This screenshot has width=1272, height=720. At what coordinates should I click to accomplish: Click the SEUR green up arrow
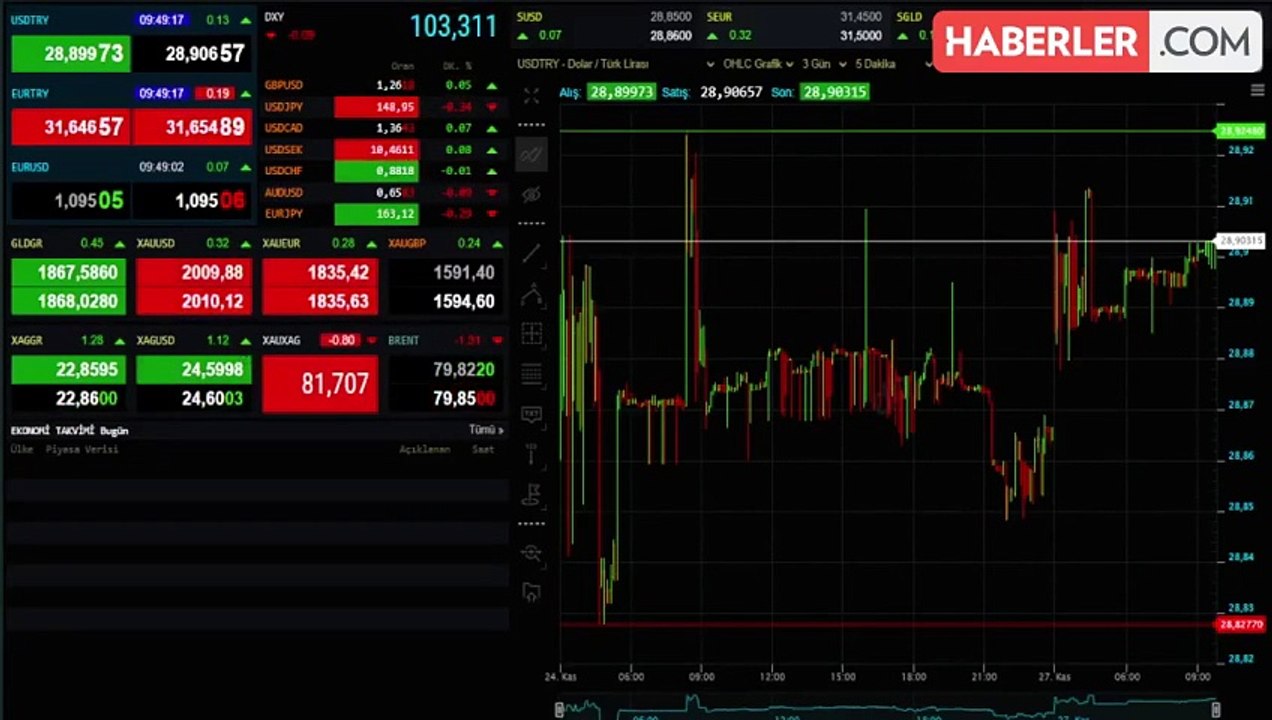[x=712, y=35]
